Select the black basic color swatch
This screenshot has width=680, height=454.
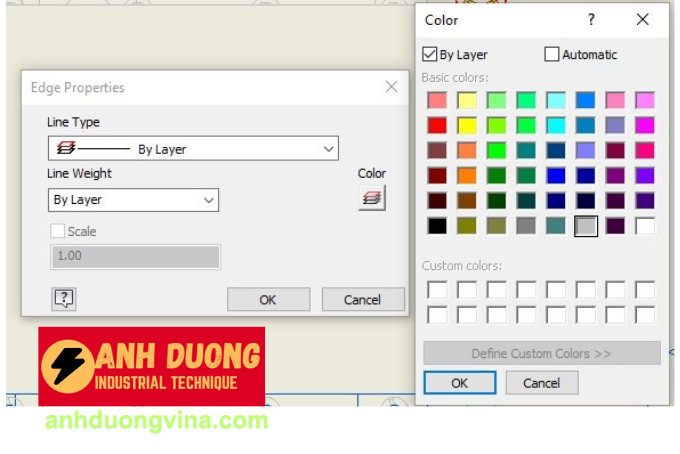tap(437, 226)
